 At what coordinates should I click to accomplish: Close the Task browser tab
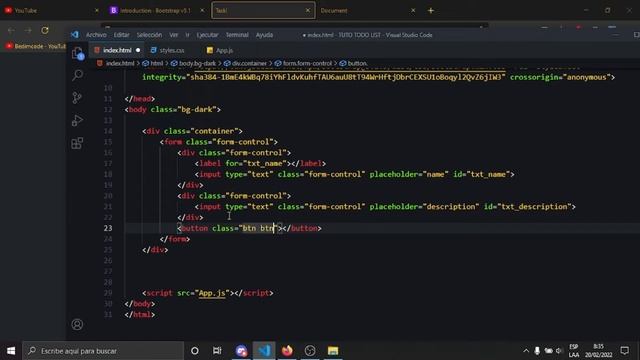click(x=308, y=11)
